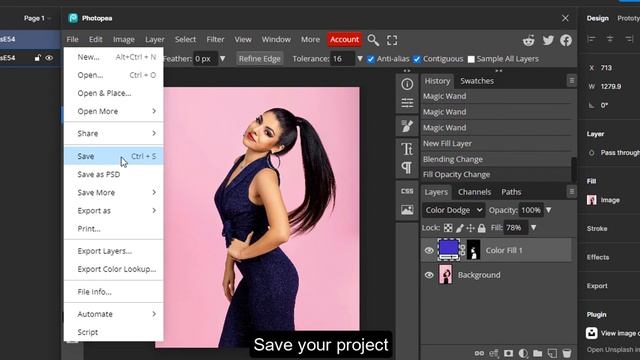This screenshot has width=640, height=360.
Task: Expand the Export as submenu
Action: point(114,211)
